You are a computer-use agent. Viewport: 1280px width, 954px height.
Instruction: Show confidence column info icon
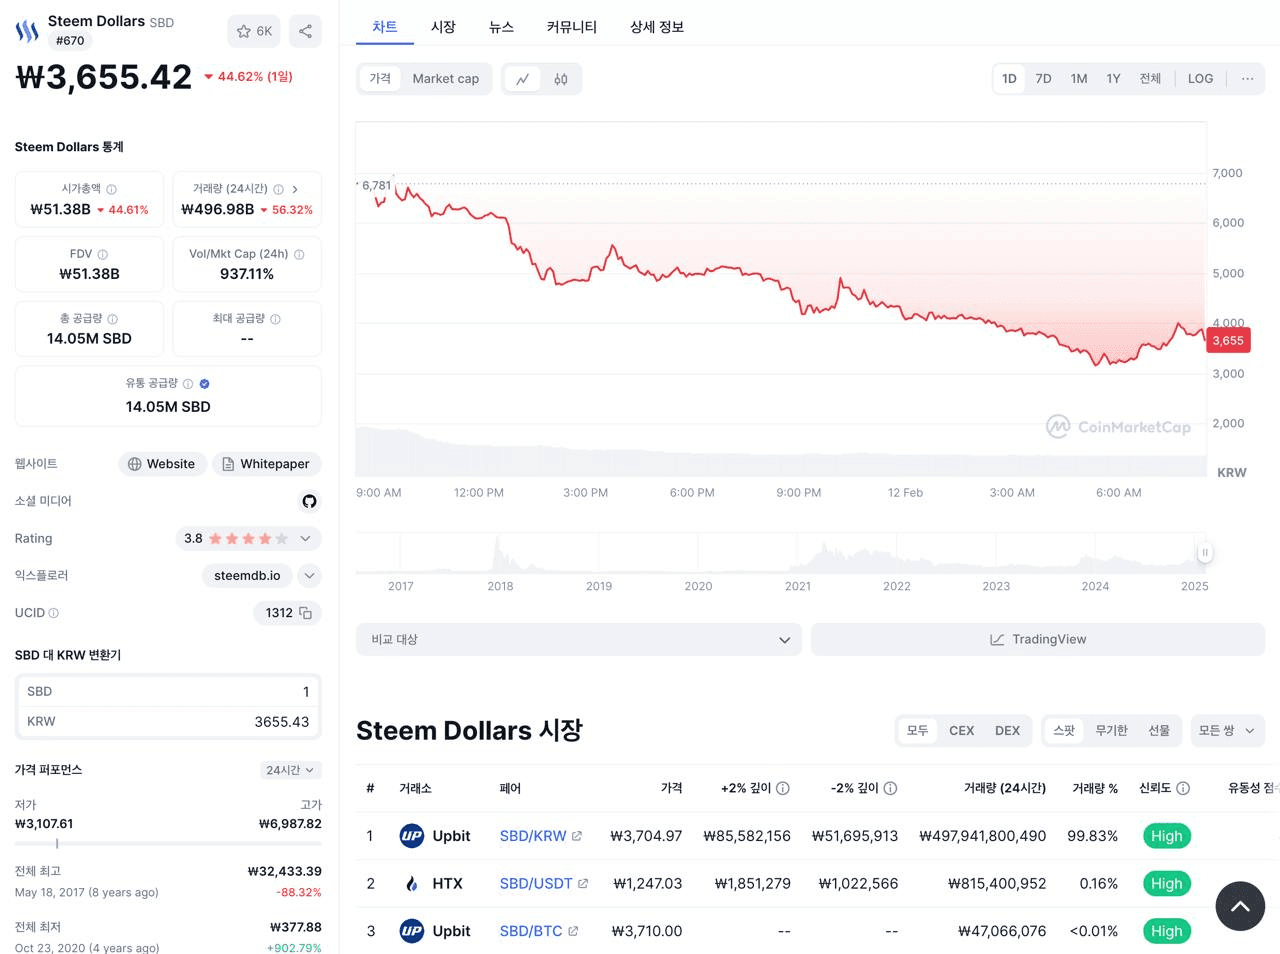[1183, 788]
